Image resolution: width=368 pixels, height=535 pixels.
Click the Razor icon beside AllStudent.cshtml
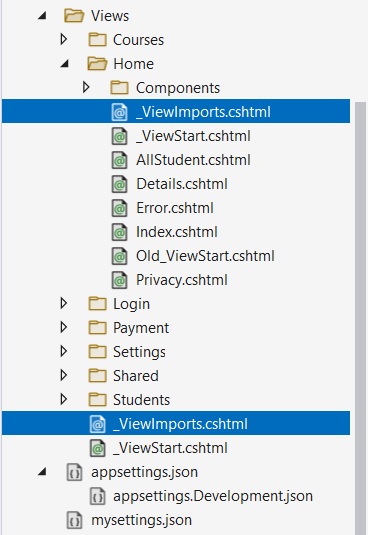pyautogui.click(x=120, y=160)
